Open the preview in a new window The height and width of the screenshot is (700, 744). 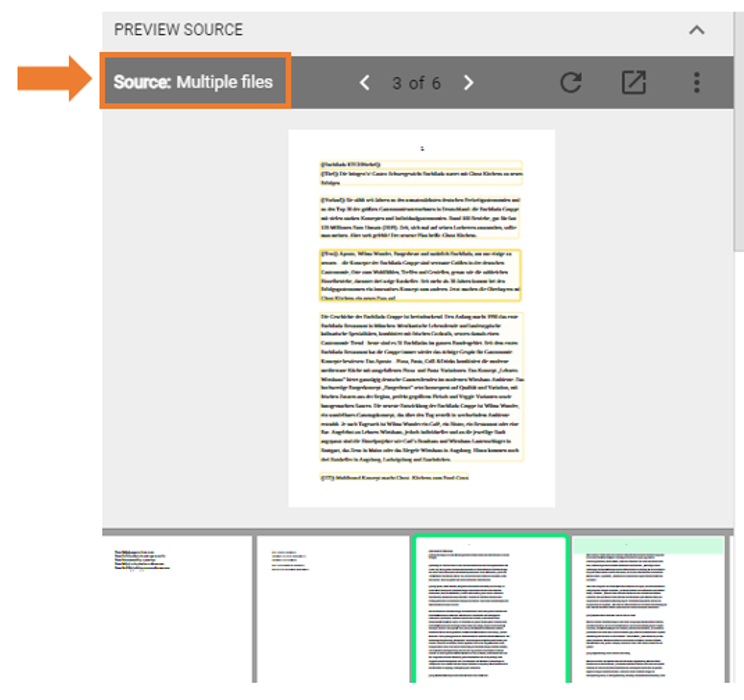633,82
